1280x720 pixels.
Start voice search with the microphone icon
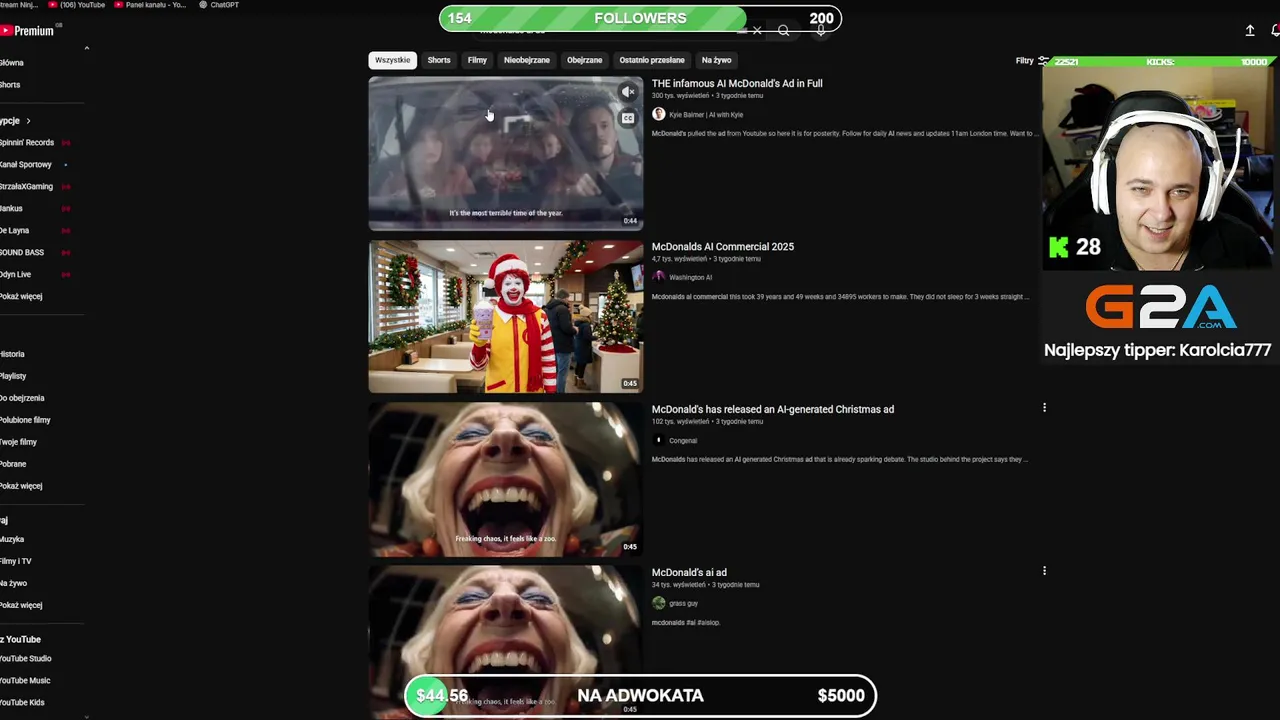(x=821, y=31)
